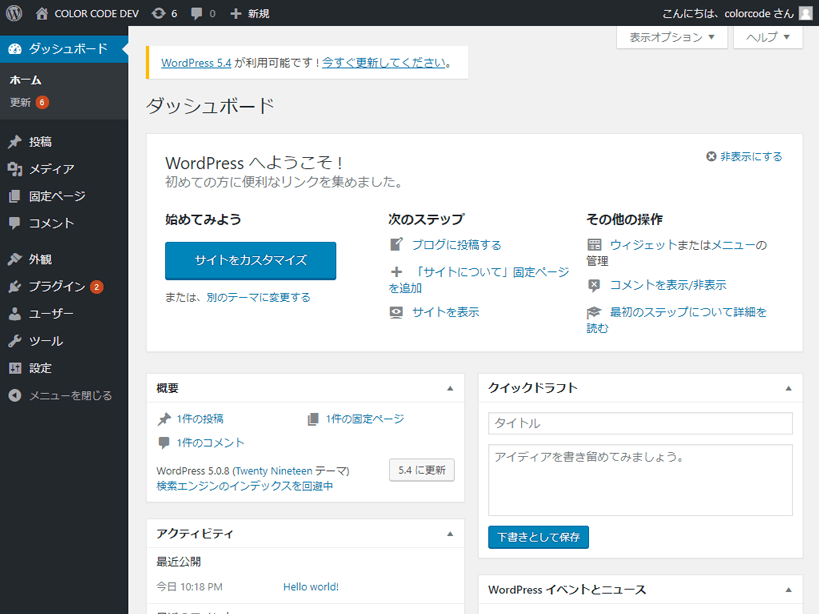Follow the WordPress 5.4 link

pyautogui.click(x=196, y=63)
